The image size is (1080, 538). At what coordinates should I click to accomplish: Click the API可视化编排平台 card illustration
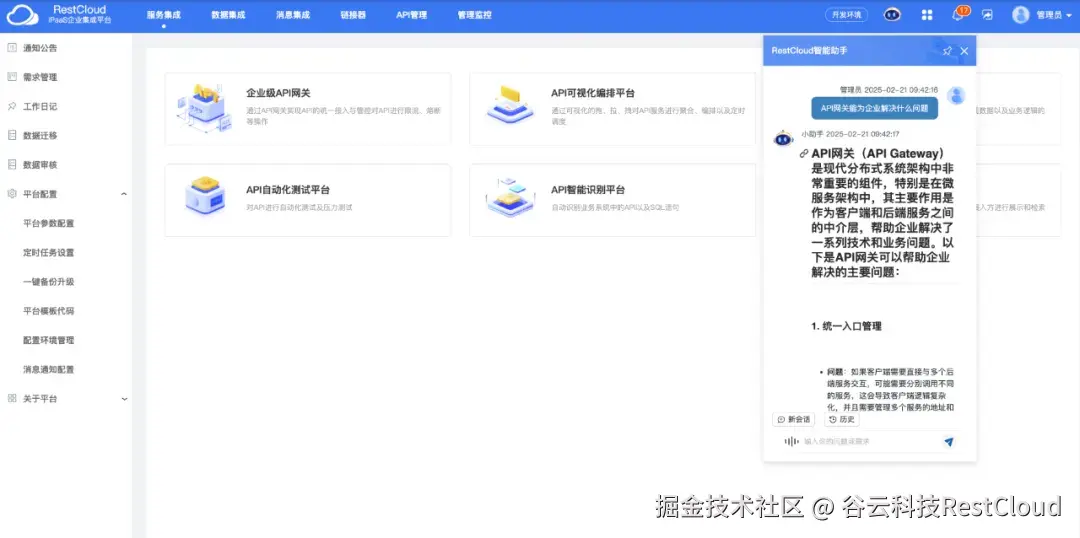[510, 105]
